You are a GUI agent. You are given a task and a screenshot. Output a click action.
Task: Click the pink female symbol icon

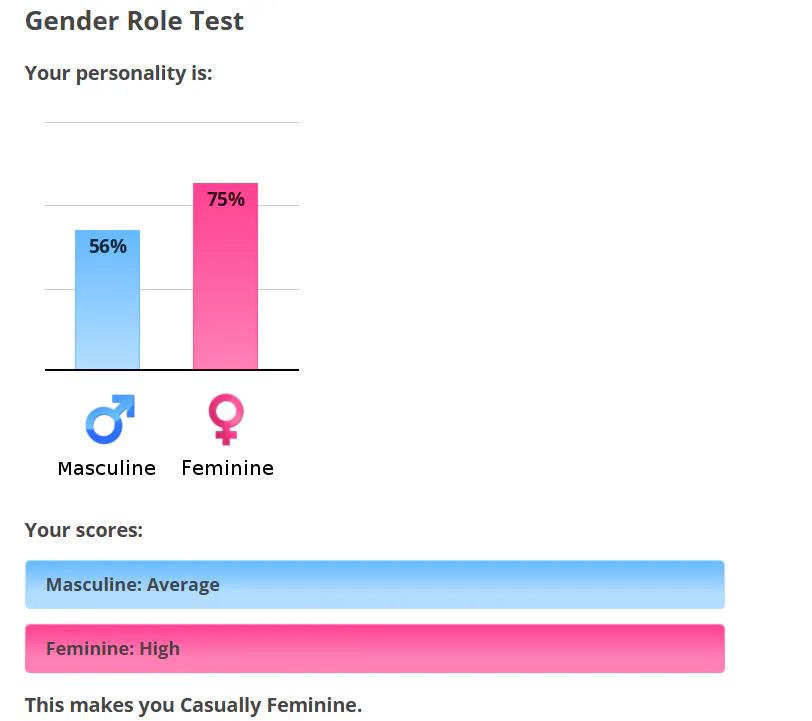(x=226, y=419)
